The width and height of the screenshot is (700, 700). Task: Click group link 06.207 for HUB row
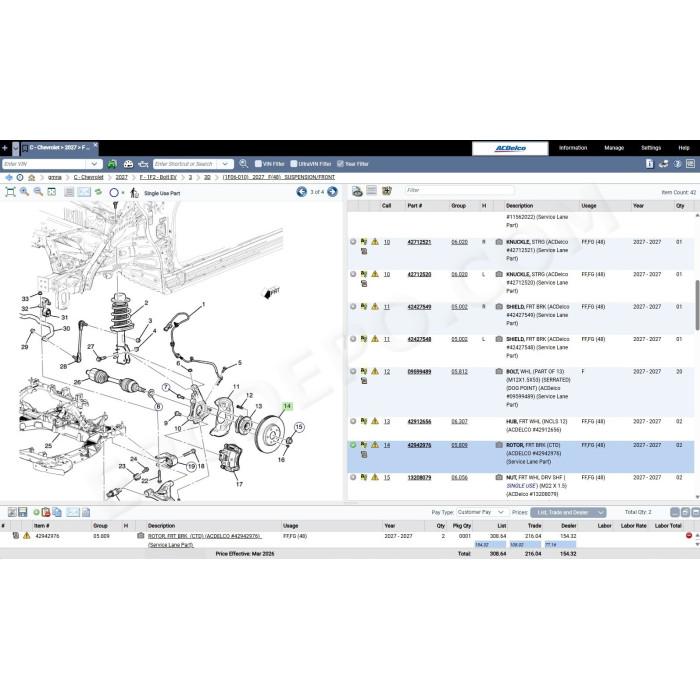[x=459, y=421]
